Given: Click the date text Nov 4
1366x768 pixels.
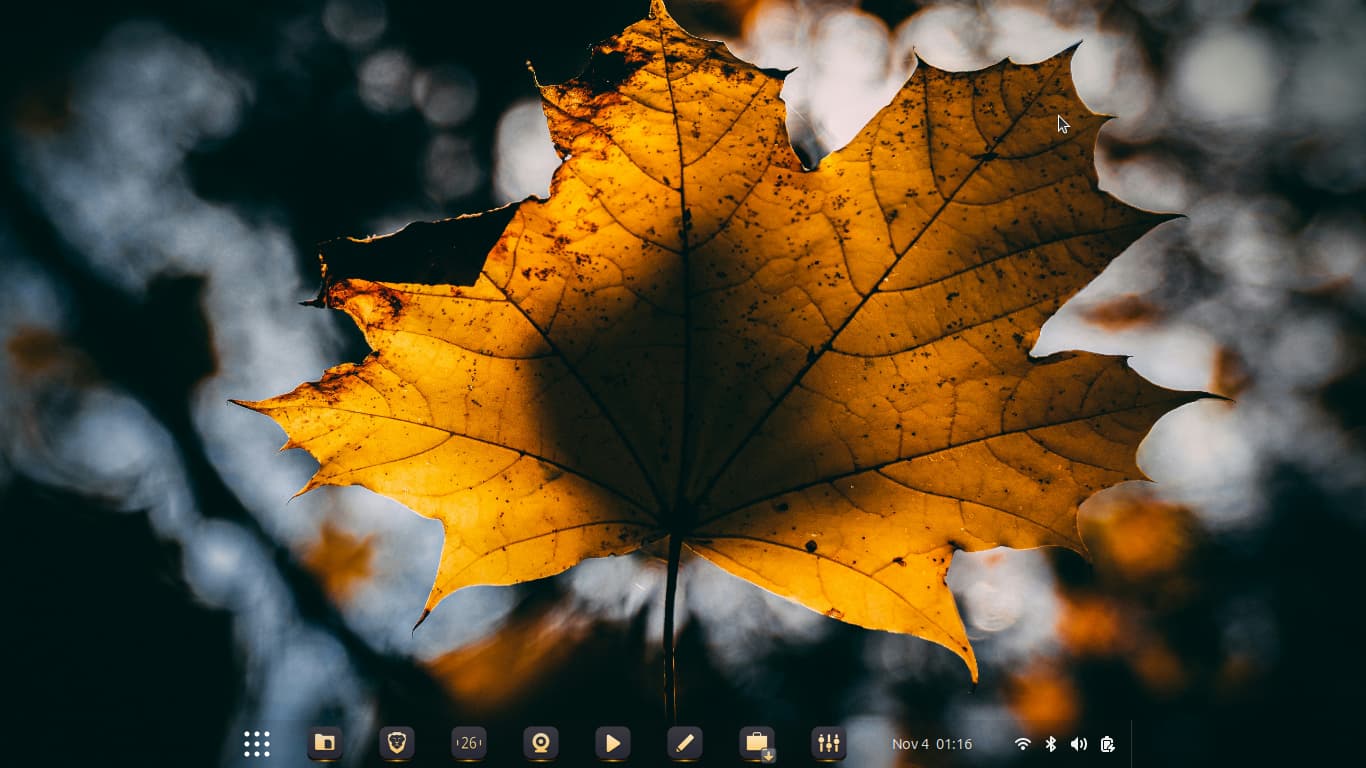Looking at the screenshot, I should point(910,744).
